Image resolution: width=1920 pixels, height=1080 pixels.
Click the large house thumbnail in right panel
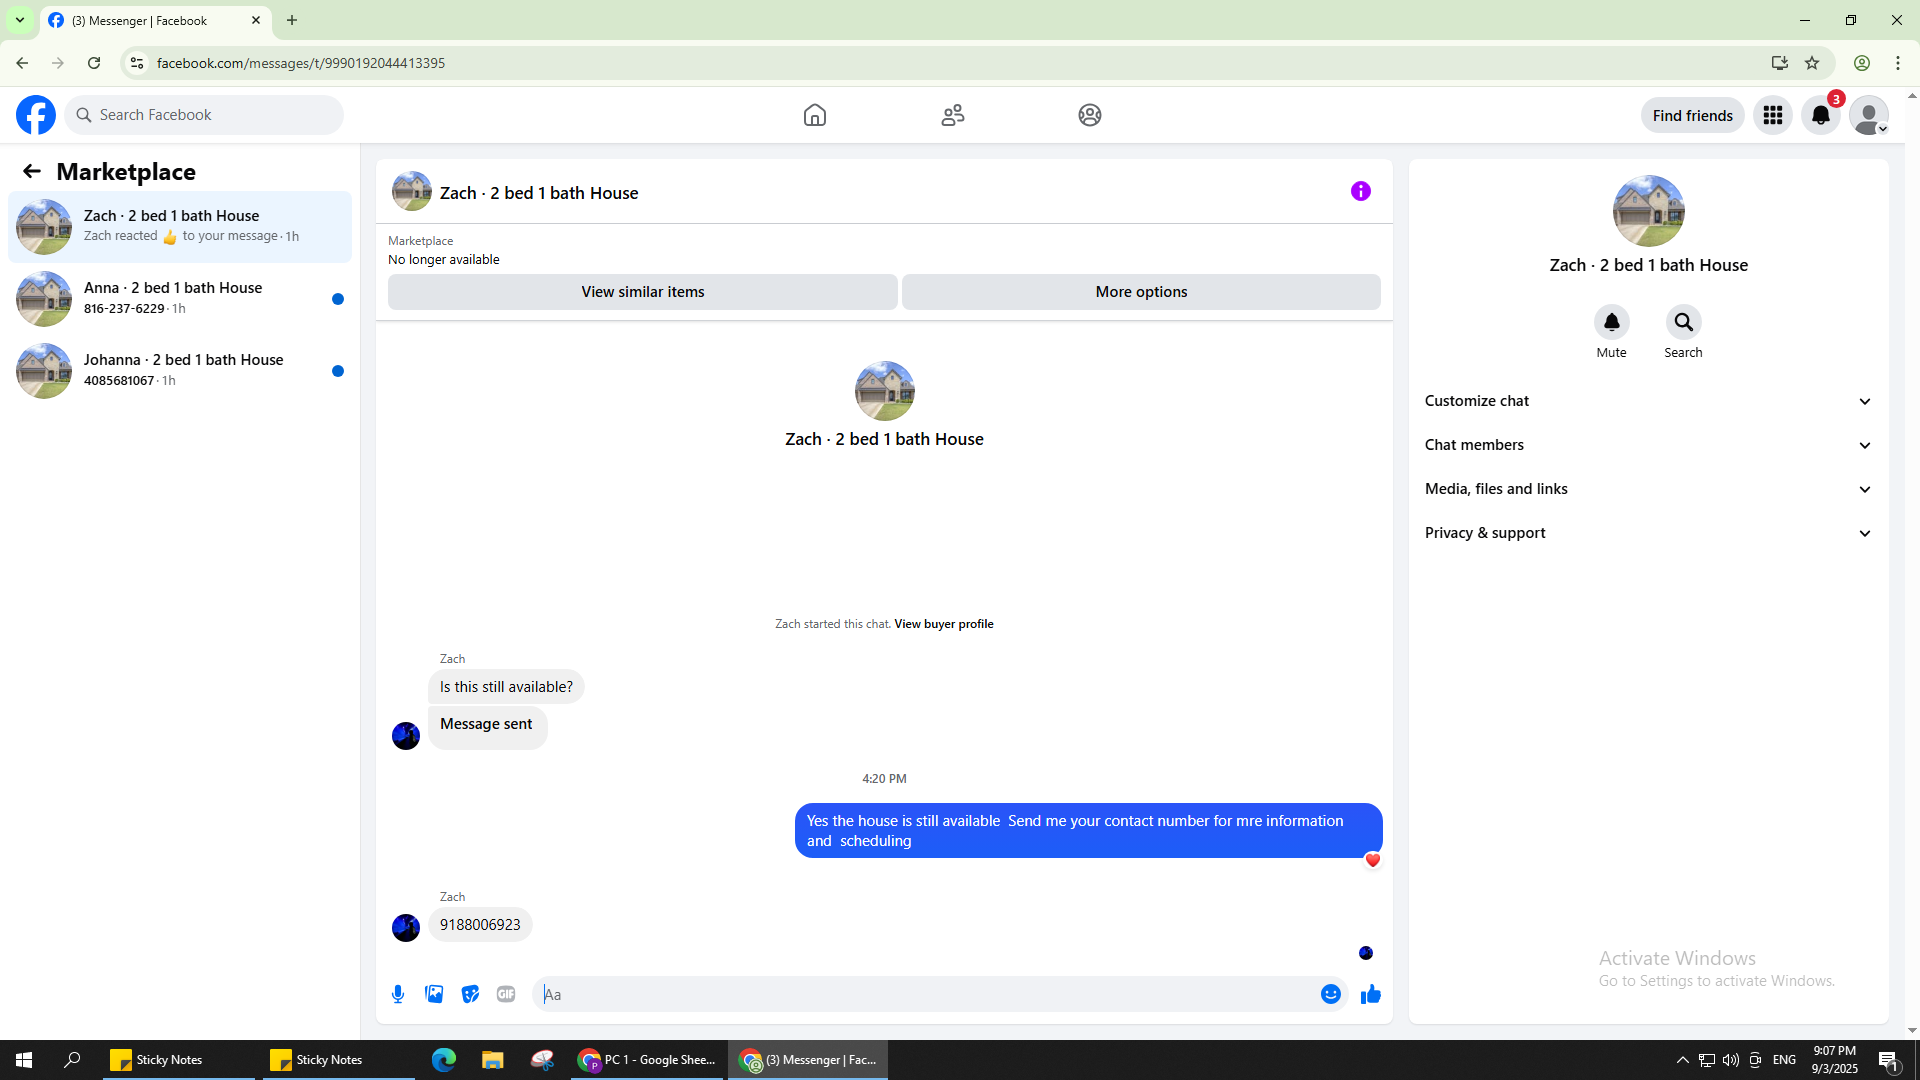(x=1649, y=211)
